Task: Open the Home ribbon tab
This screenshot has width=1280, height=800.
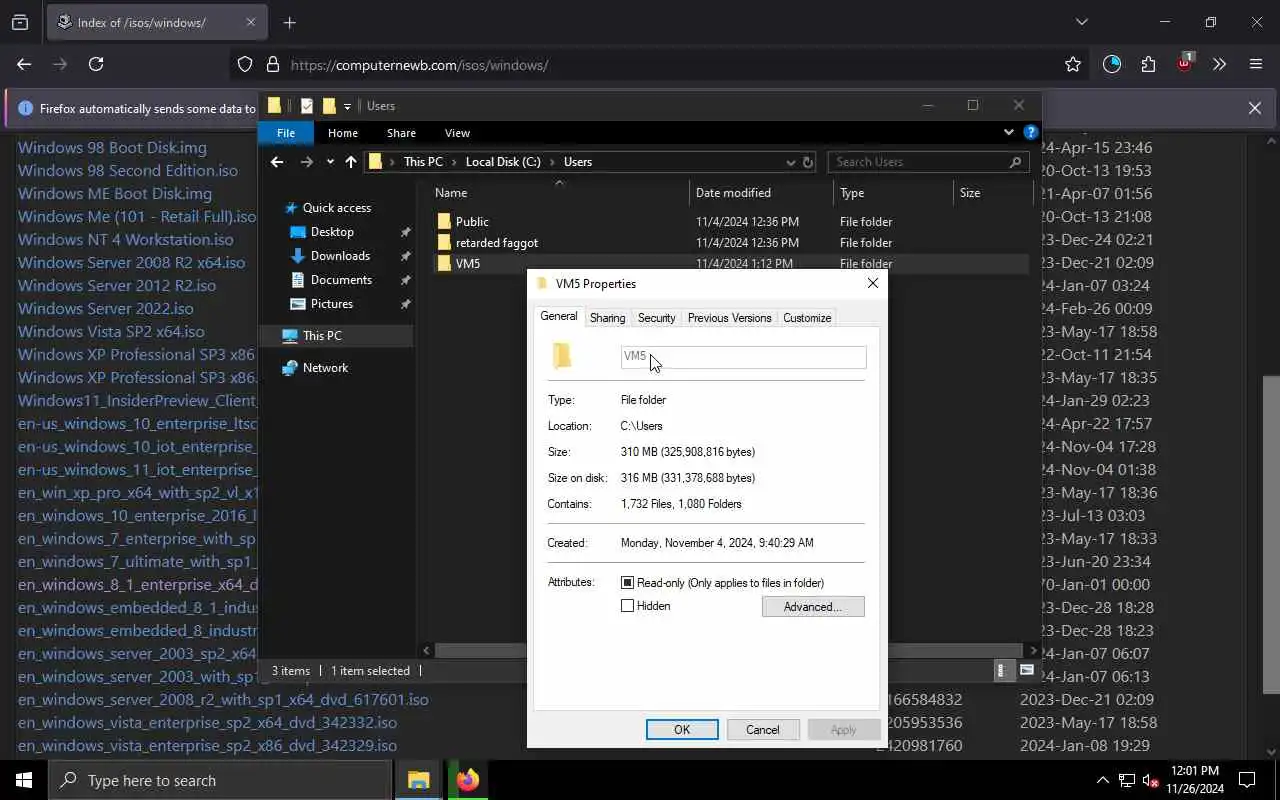Action: (x=342, y=133)
